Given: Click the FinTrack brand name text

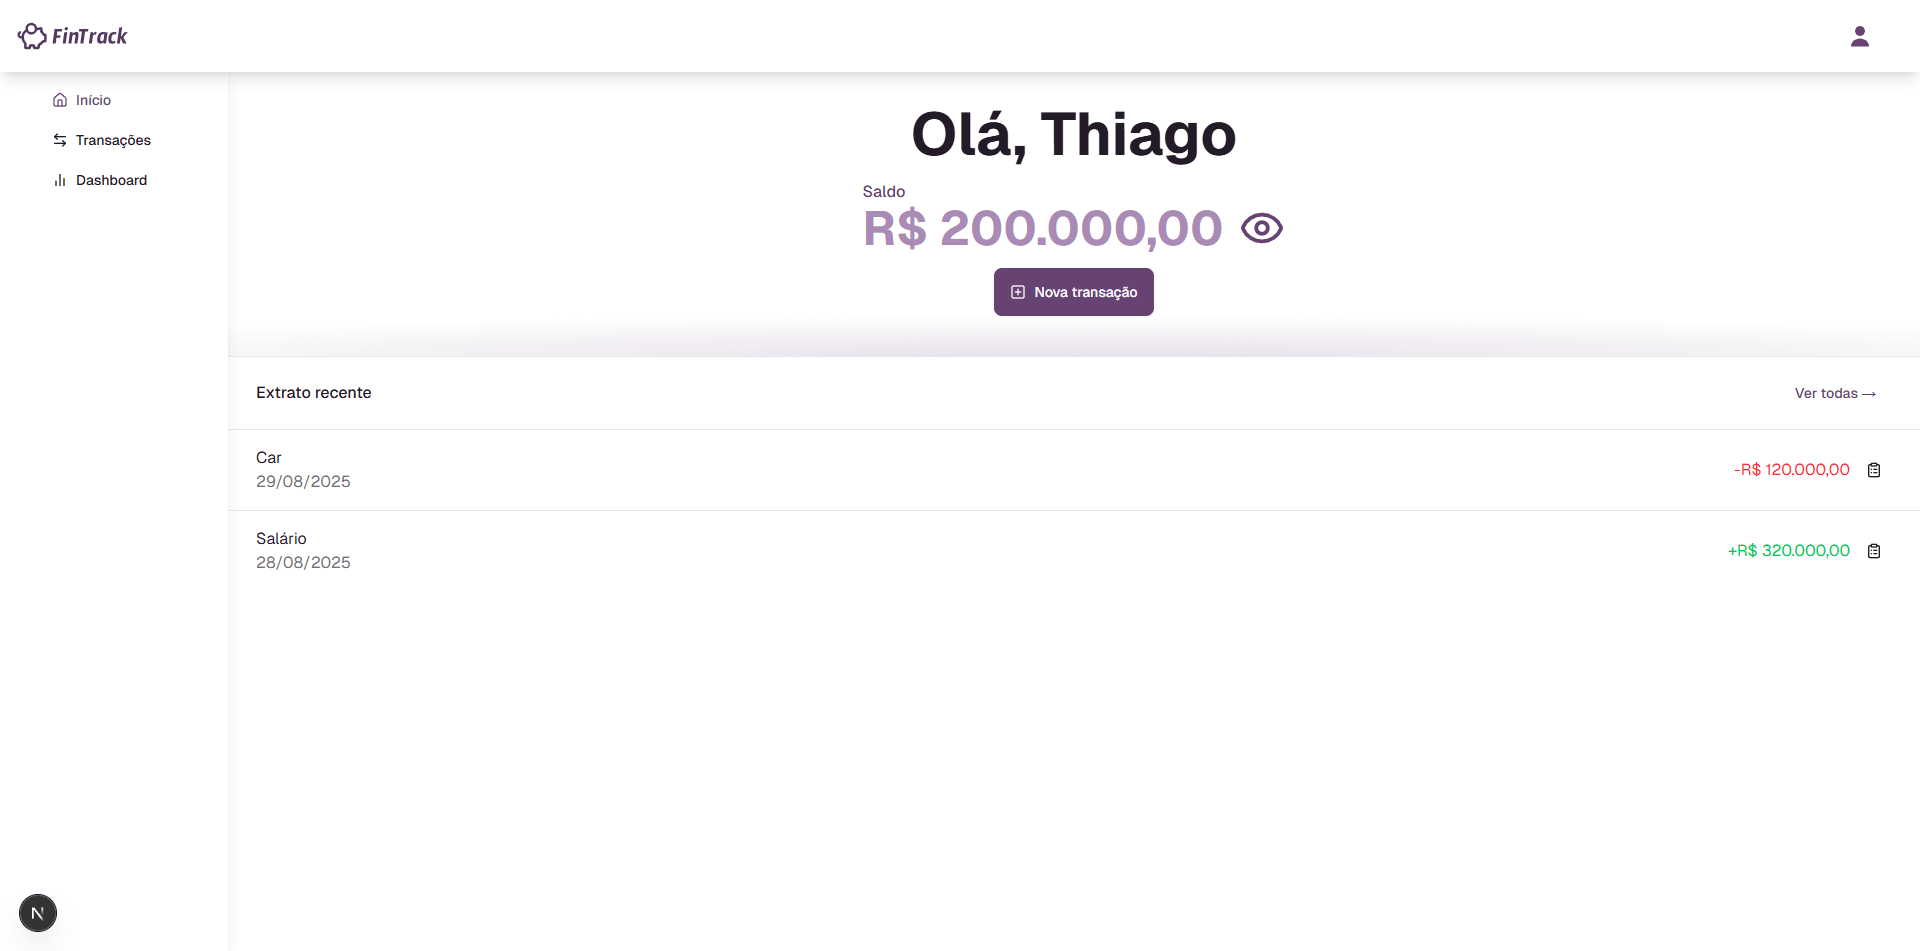Looking at the screenshot, I should tap(90, 36).
